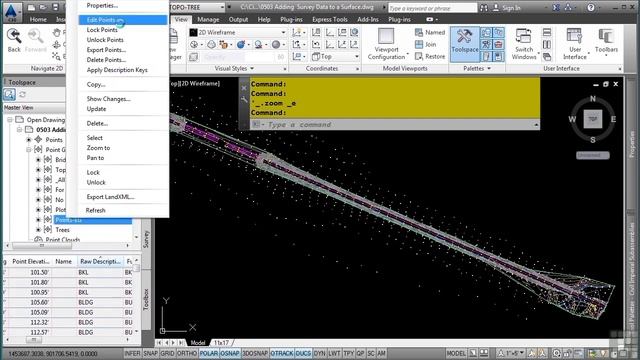Expand the Palettes panel dropdown
Viewport: 640px width, 360px height.
click(x=477, y=69)
